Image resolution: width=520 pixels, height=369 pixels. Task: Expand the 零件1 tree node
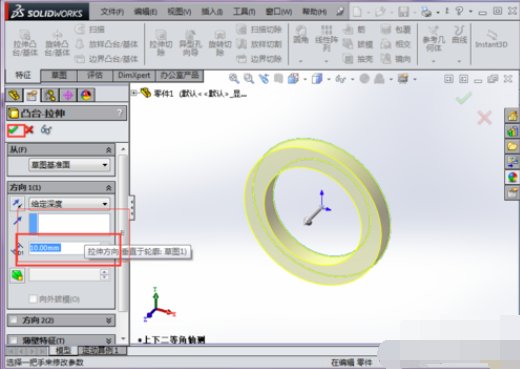coord(134,93)
